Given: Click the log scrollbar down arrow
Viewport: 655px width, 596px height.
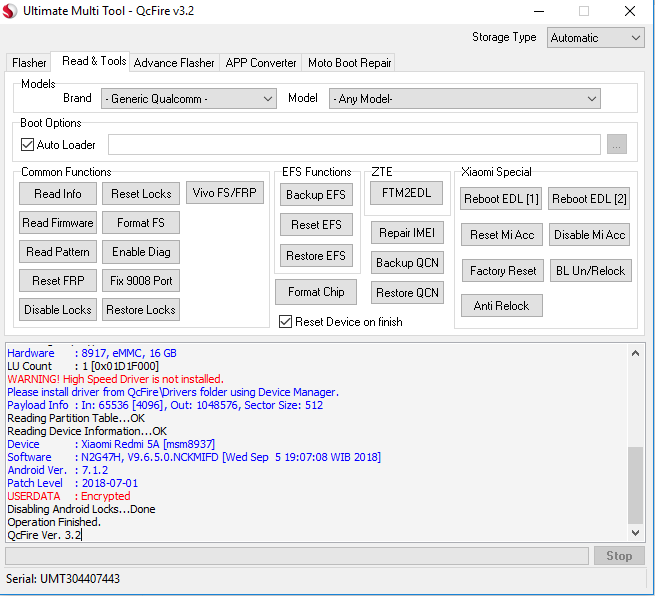Looking at the screenshot, I should (x=635, y=533).
